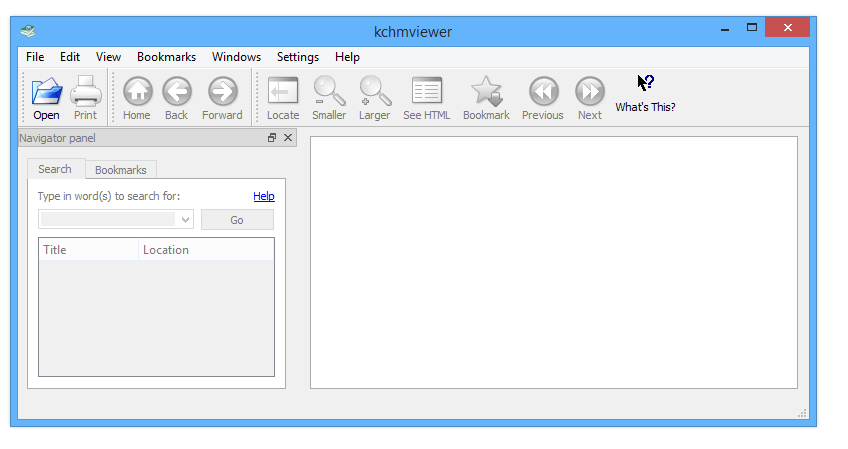Sort results by Title column header
The image size is (848, 449).
click(89, 249)
